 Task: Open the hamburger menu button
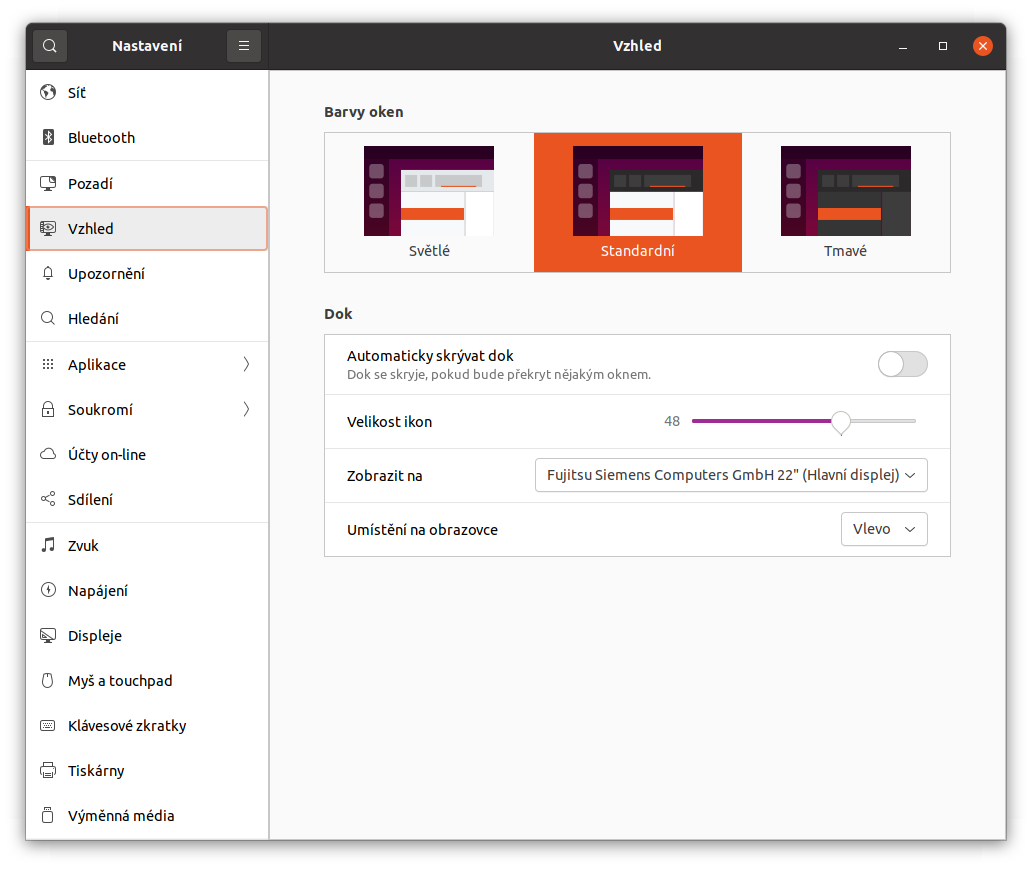pos(243,45)
